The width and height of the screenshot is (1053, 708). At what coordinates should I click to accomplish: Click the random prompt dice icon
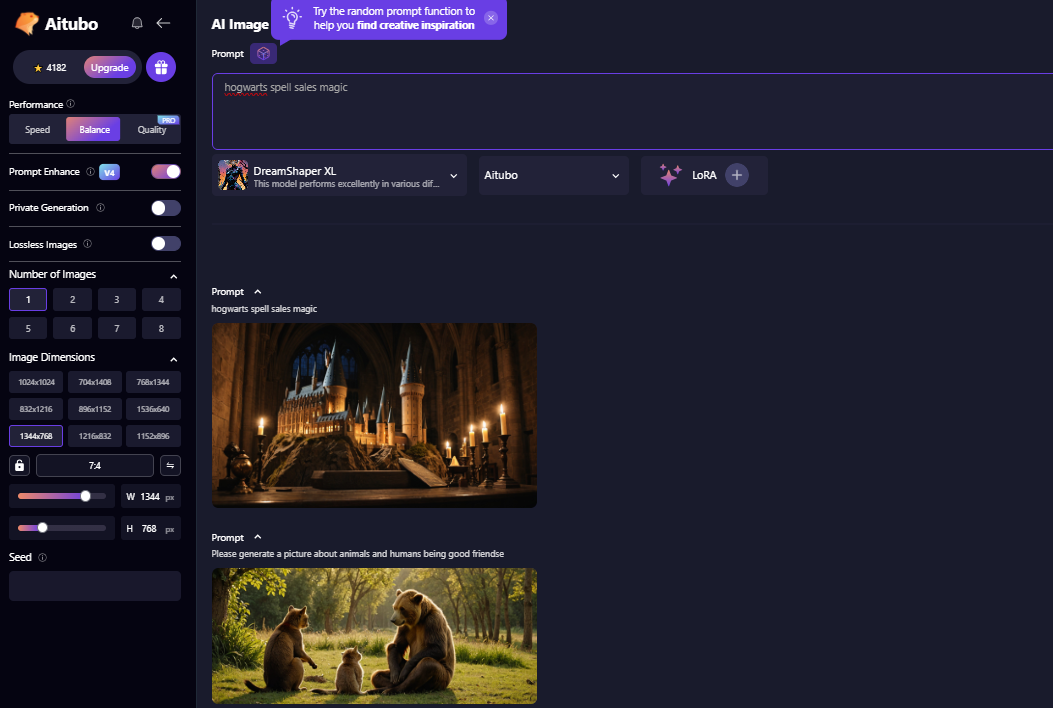tap(263, 54)
